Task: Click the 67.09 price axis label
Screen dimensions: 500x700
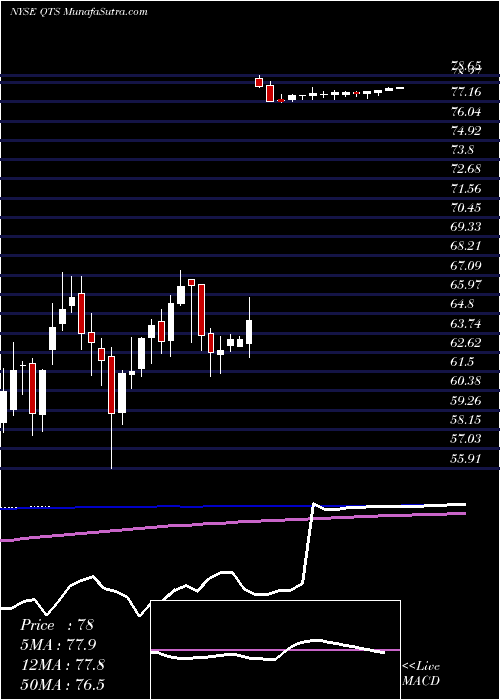Action: pos(466,266)
